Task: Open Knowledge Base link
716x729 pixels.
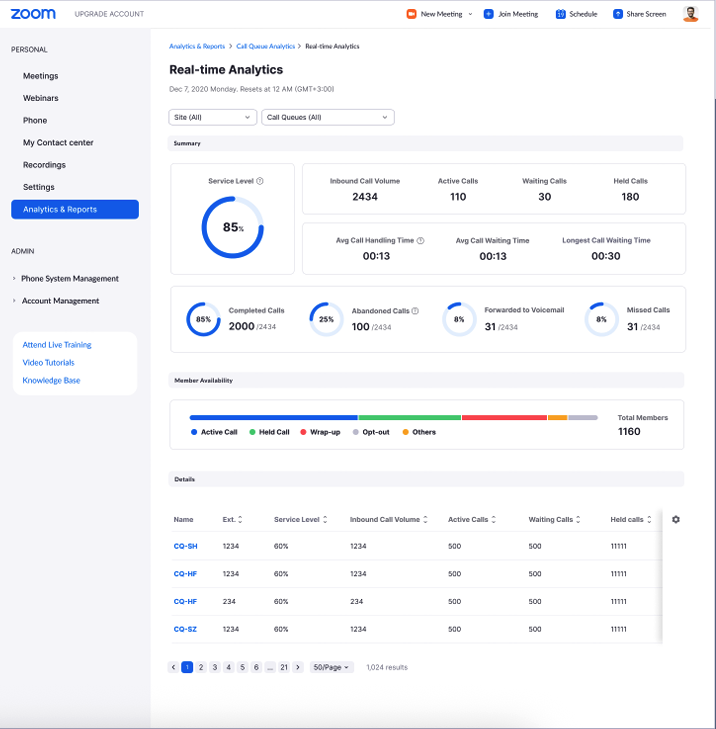Action: tap(51, 380)
